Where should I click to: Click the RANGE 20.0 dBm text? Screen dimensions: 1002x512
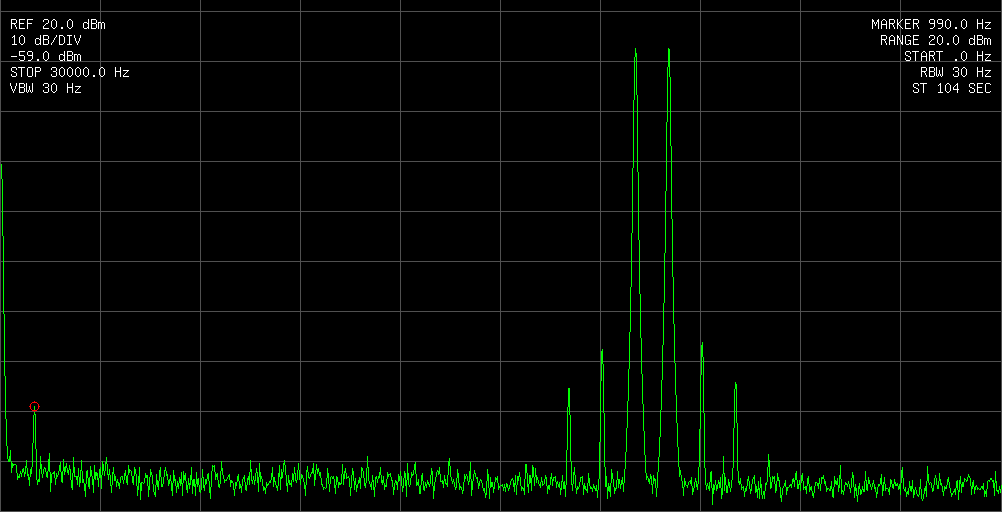(x=936, y=41)
